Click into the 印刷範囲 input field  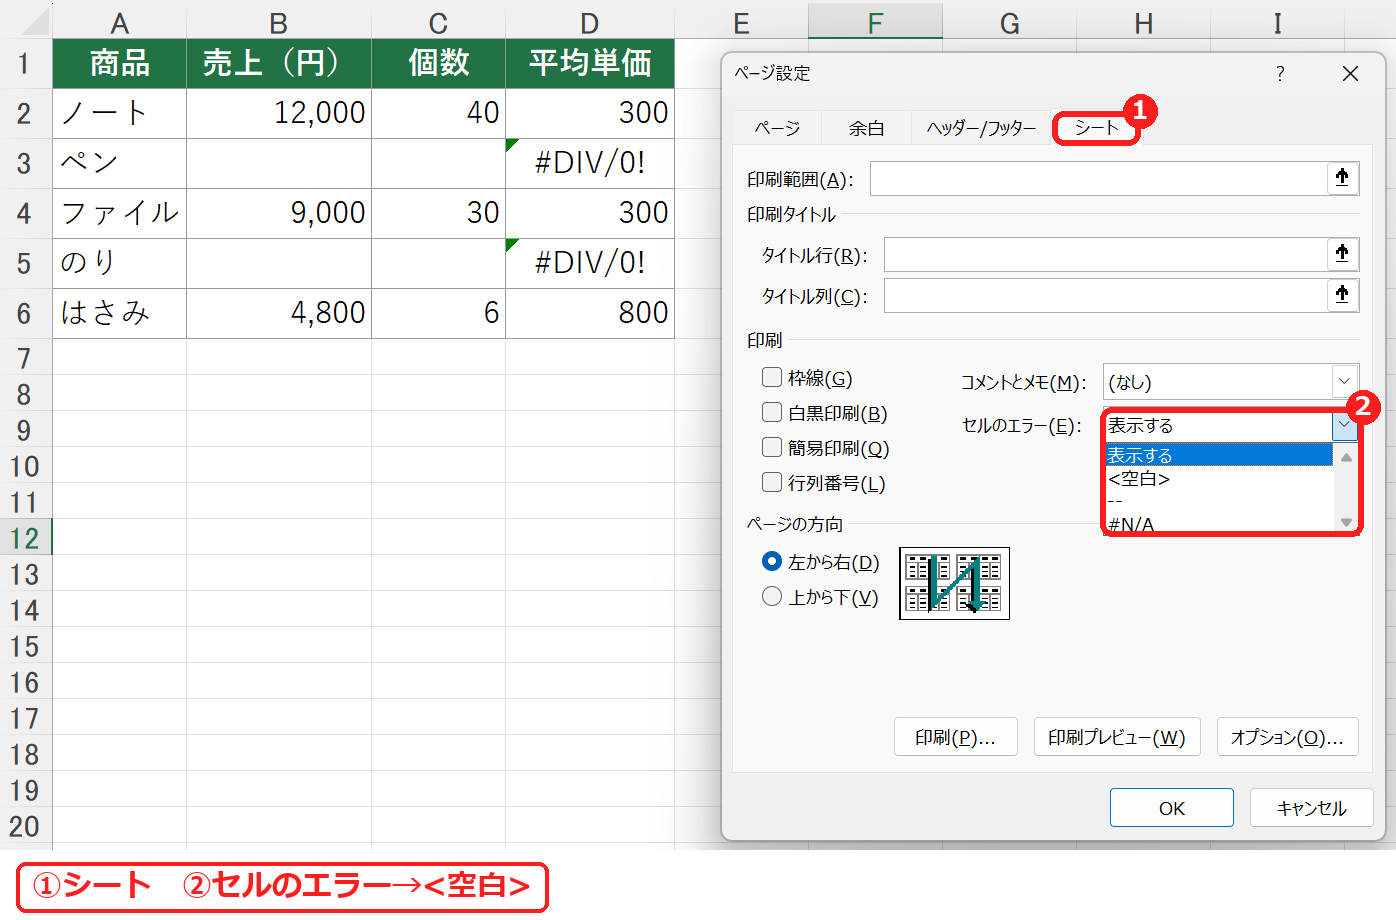click(1098, 179)
